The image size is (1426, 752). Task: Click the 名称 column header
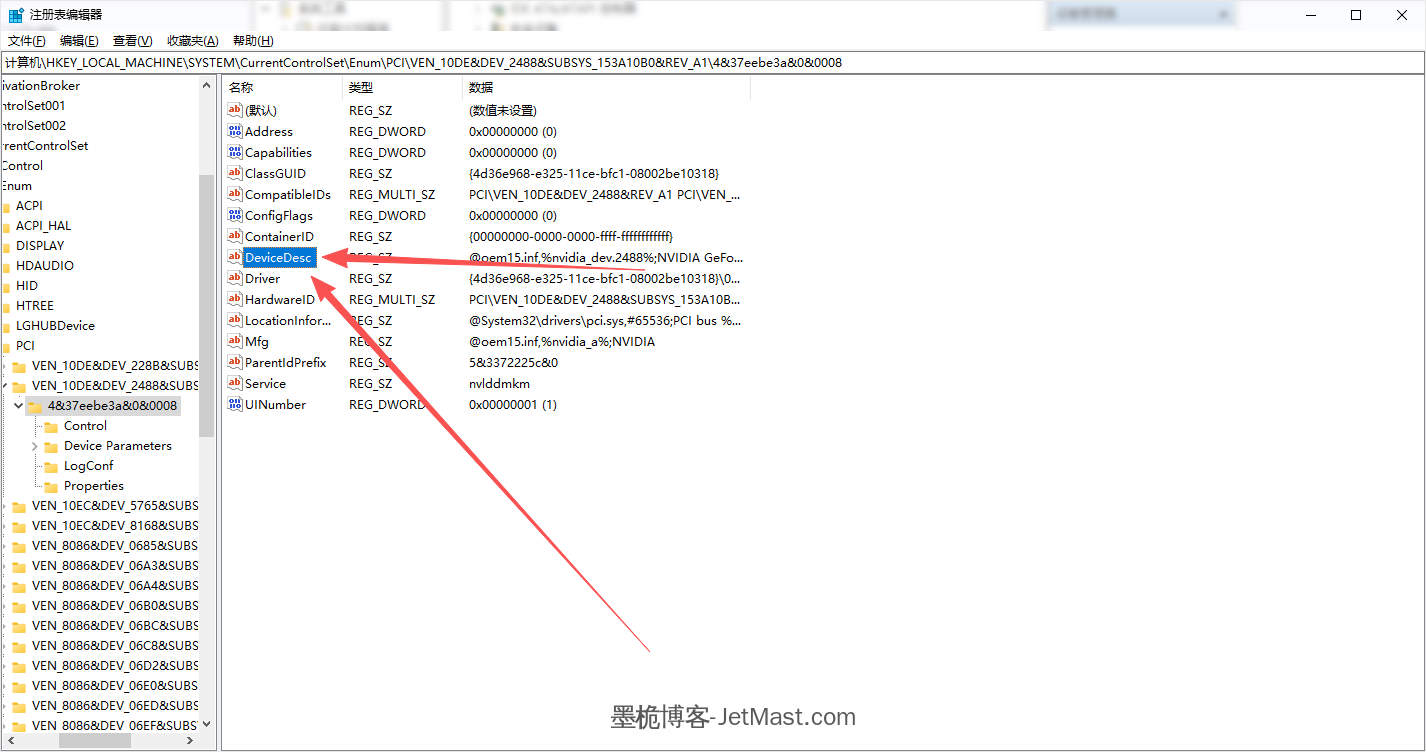pyautogui.click(x=282, y=88)
